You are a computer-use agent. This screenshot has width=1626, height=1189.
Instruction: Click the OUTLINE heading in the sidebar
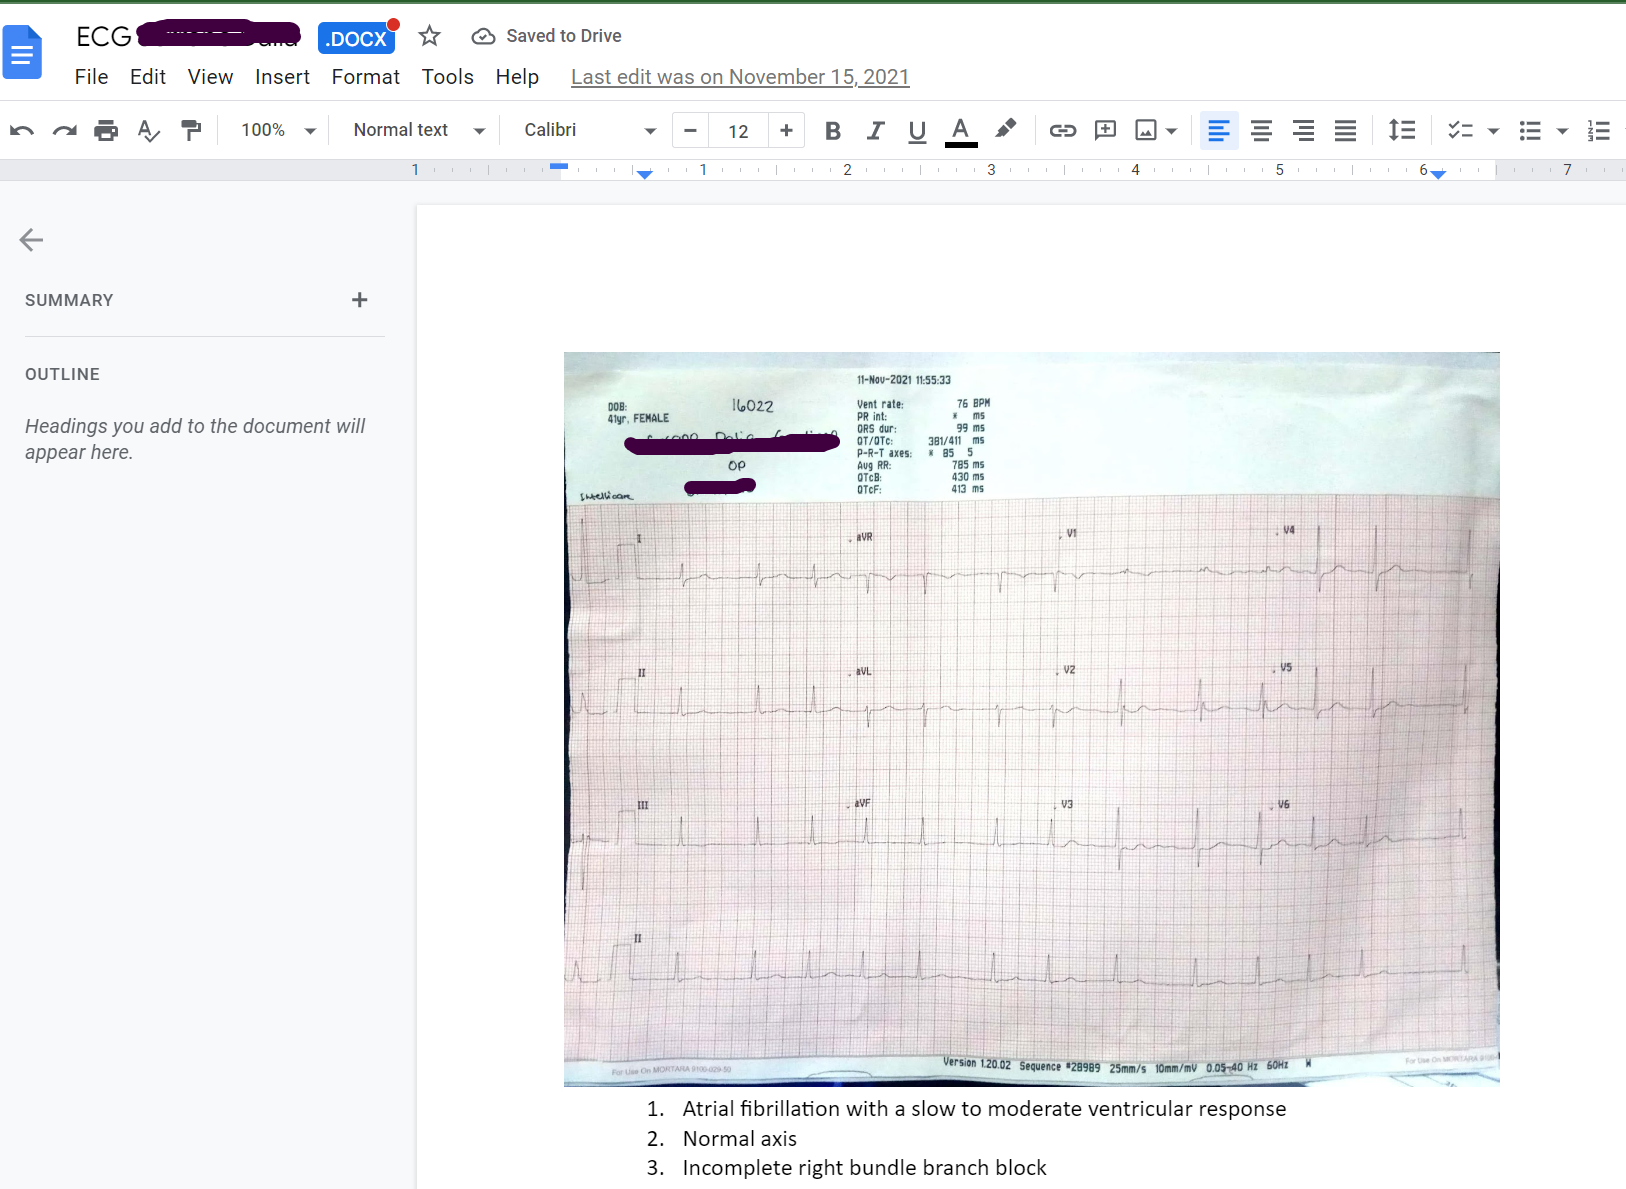(x=62, y=374)
